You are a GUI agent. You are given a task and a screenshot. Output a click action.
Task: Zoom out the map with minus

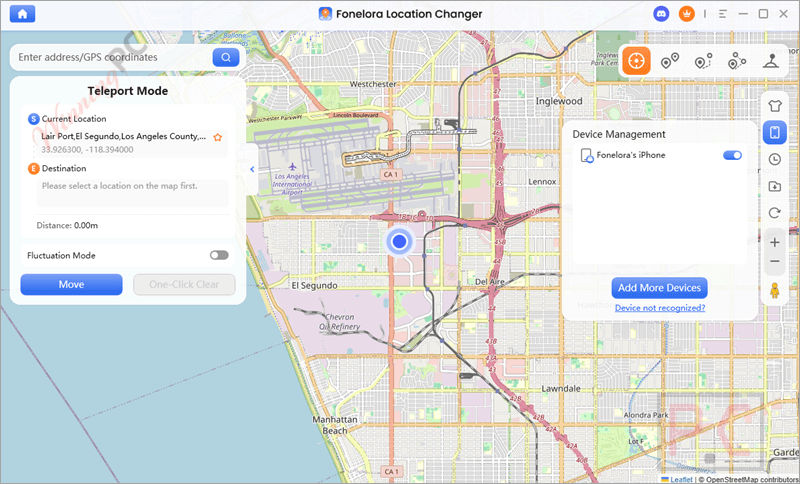tap(774, 262)
